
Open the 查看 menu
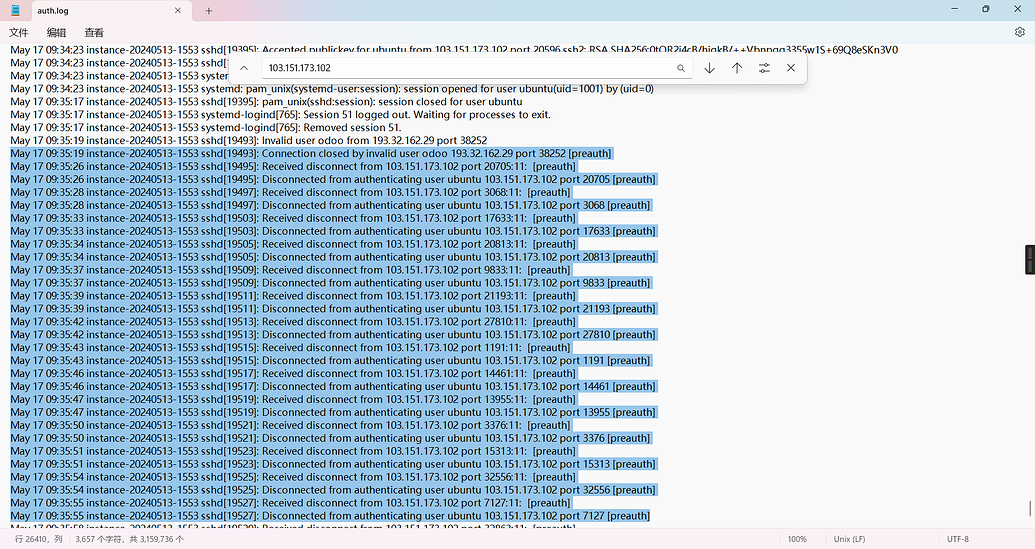point(94,32)
